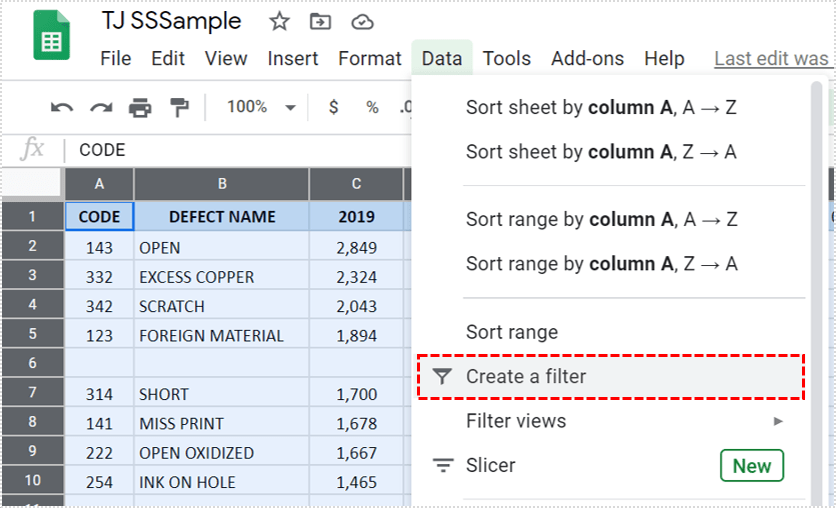Select column B header
836x508 pixels.
pyautogui.click(x=222, y=184)
